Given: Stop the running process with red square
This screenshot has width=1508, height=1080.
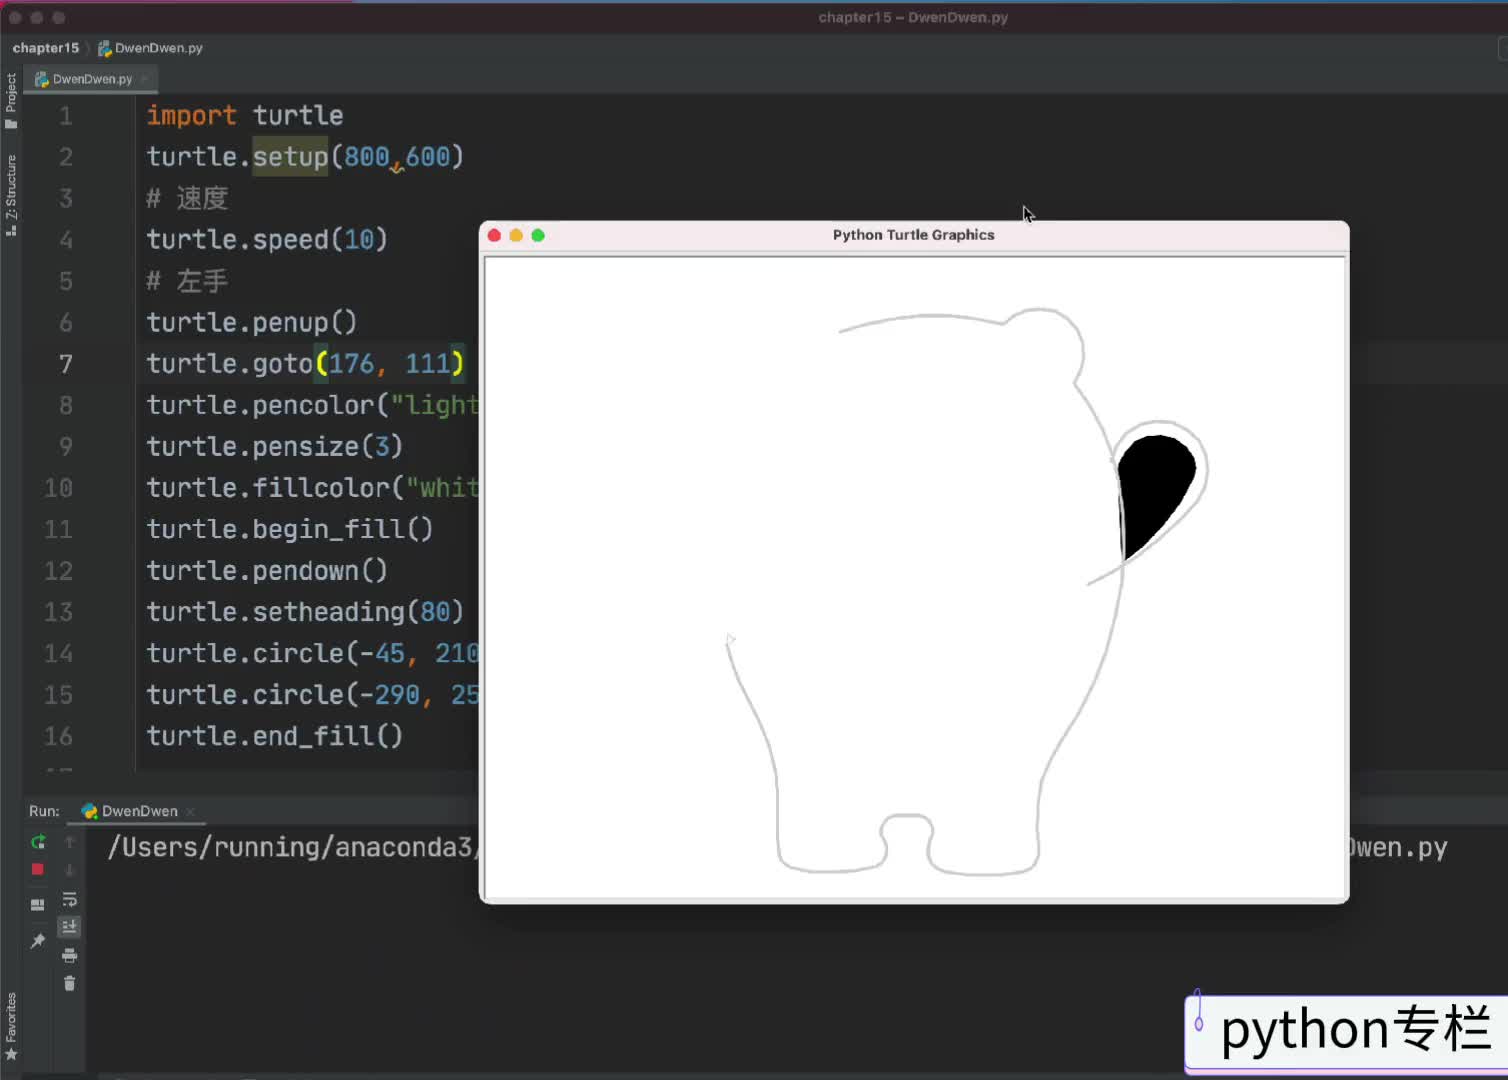Looking at the screenshot, I should pos(38,869).
